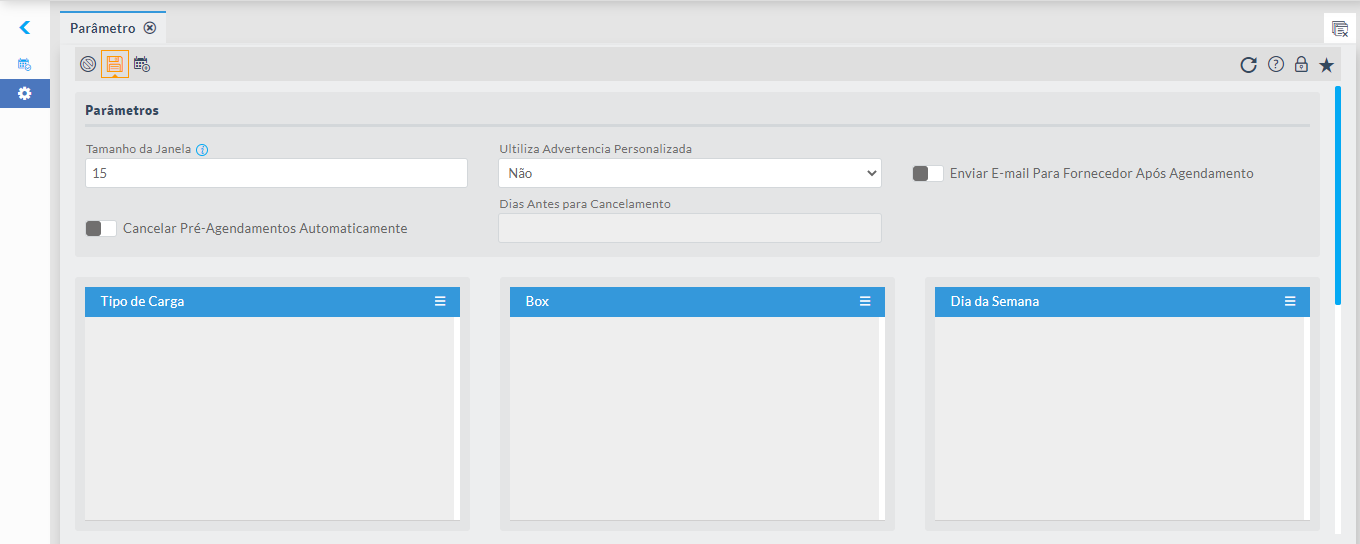Mark as favorite with the star icon
The width and height of the screenshot is (1360, 544).
(x=1326, y=65)
